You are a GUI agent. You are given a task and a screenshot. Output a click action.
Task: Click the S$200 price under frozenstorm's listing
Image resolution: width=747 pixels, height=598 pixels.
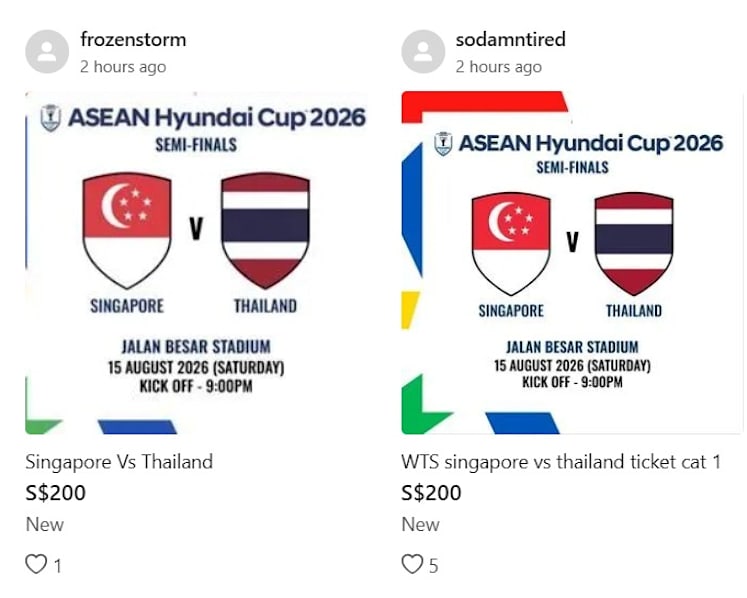pos(55,493)
